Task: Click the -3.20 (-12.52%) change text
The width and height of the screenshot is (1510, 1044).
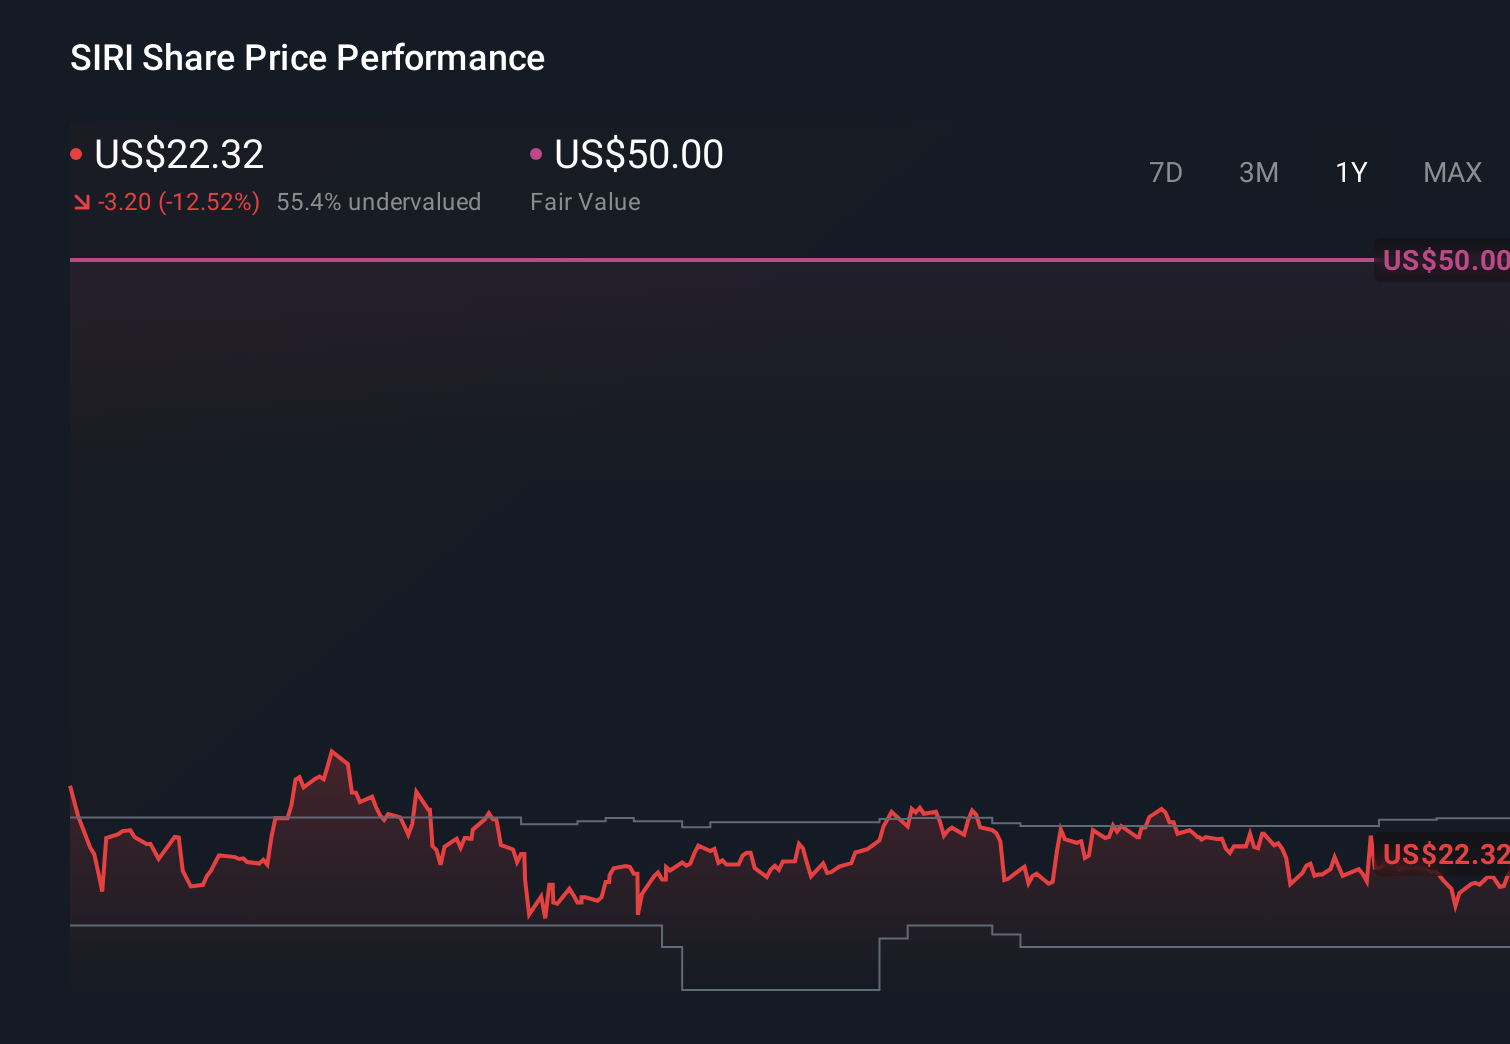Action: pyautogui.click(x=177, y=201)
